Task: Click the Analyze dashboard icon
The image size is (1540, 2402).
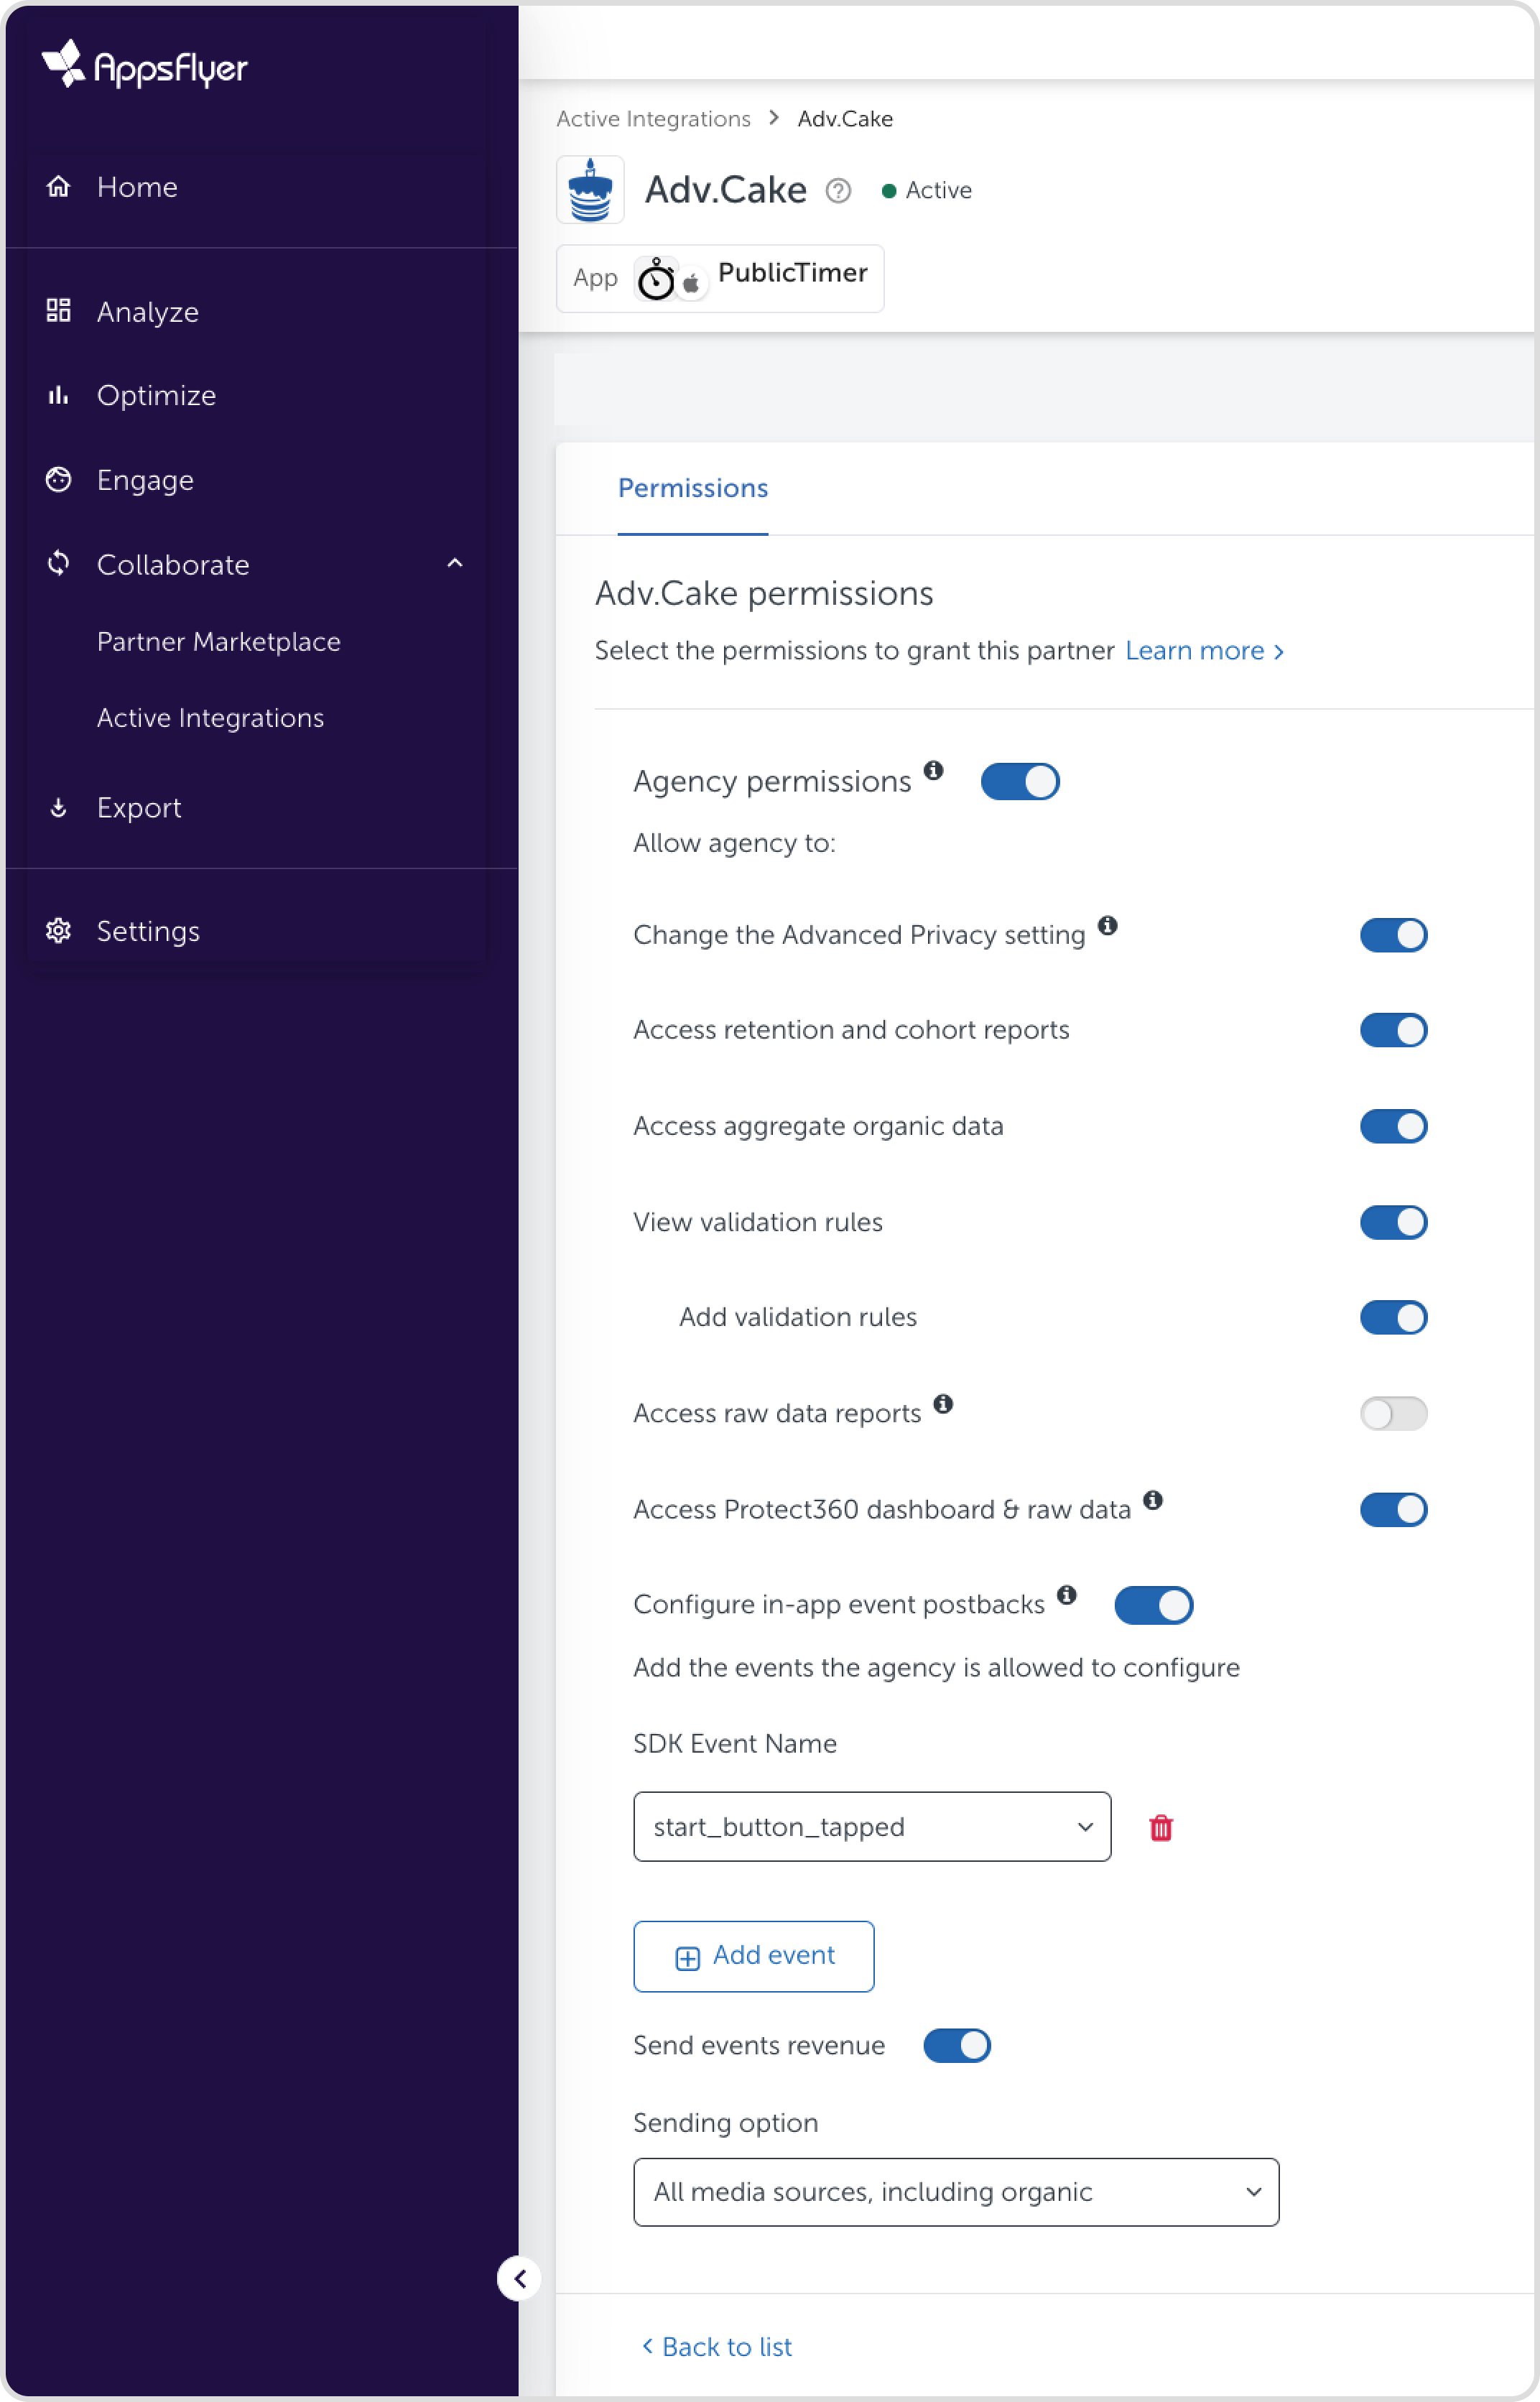Action: (x=59, y=311)
